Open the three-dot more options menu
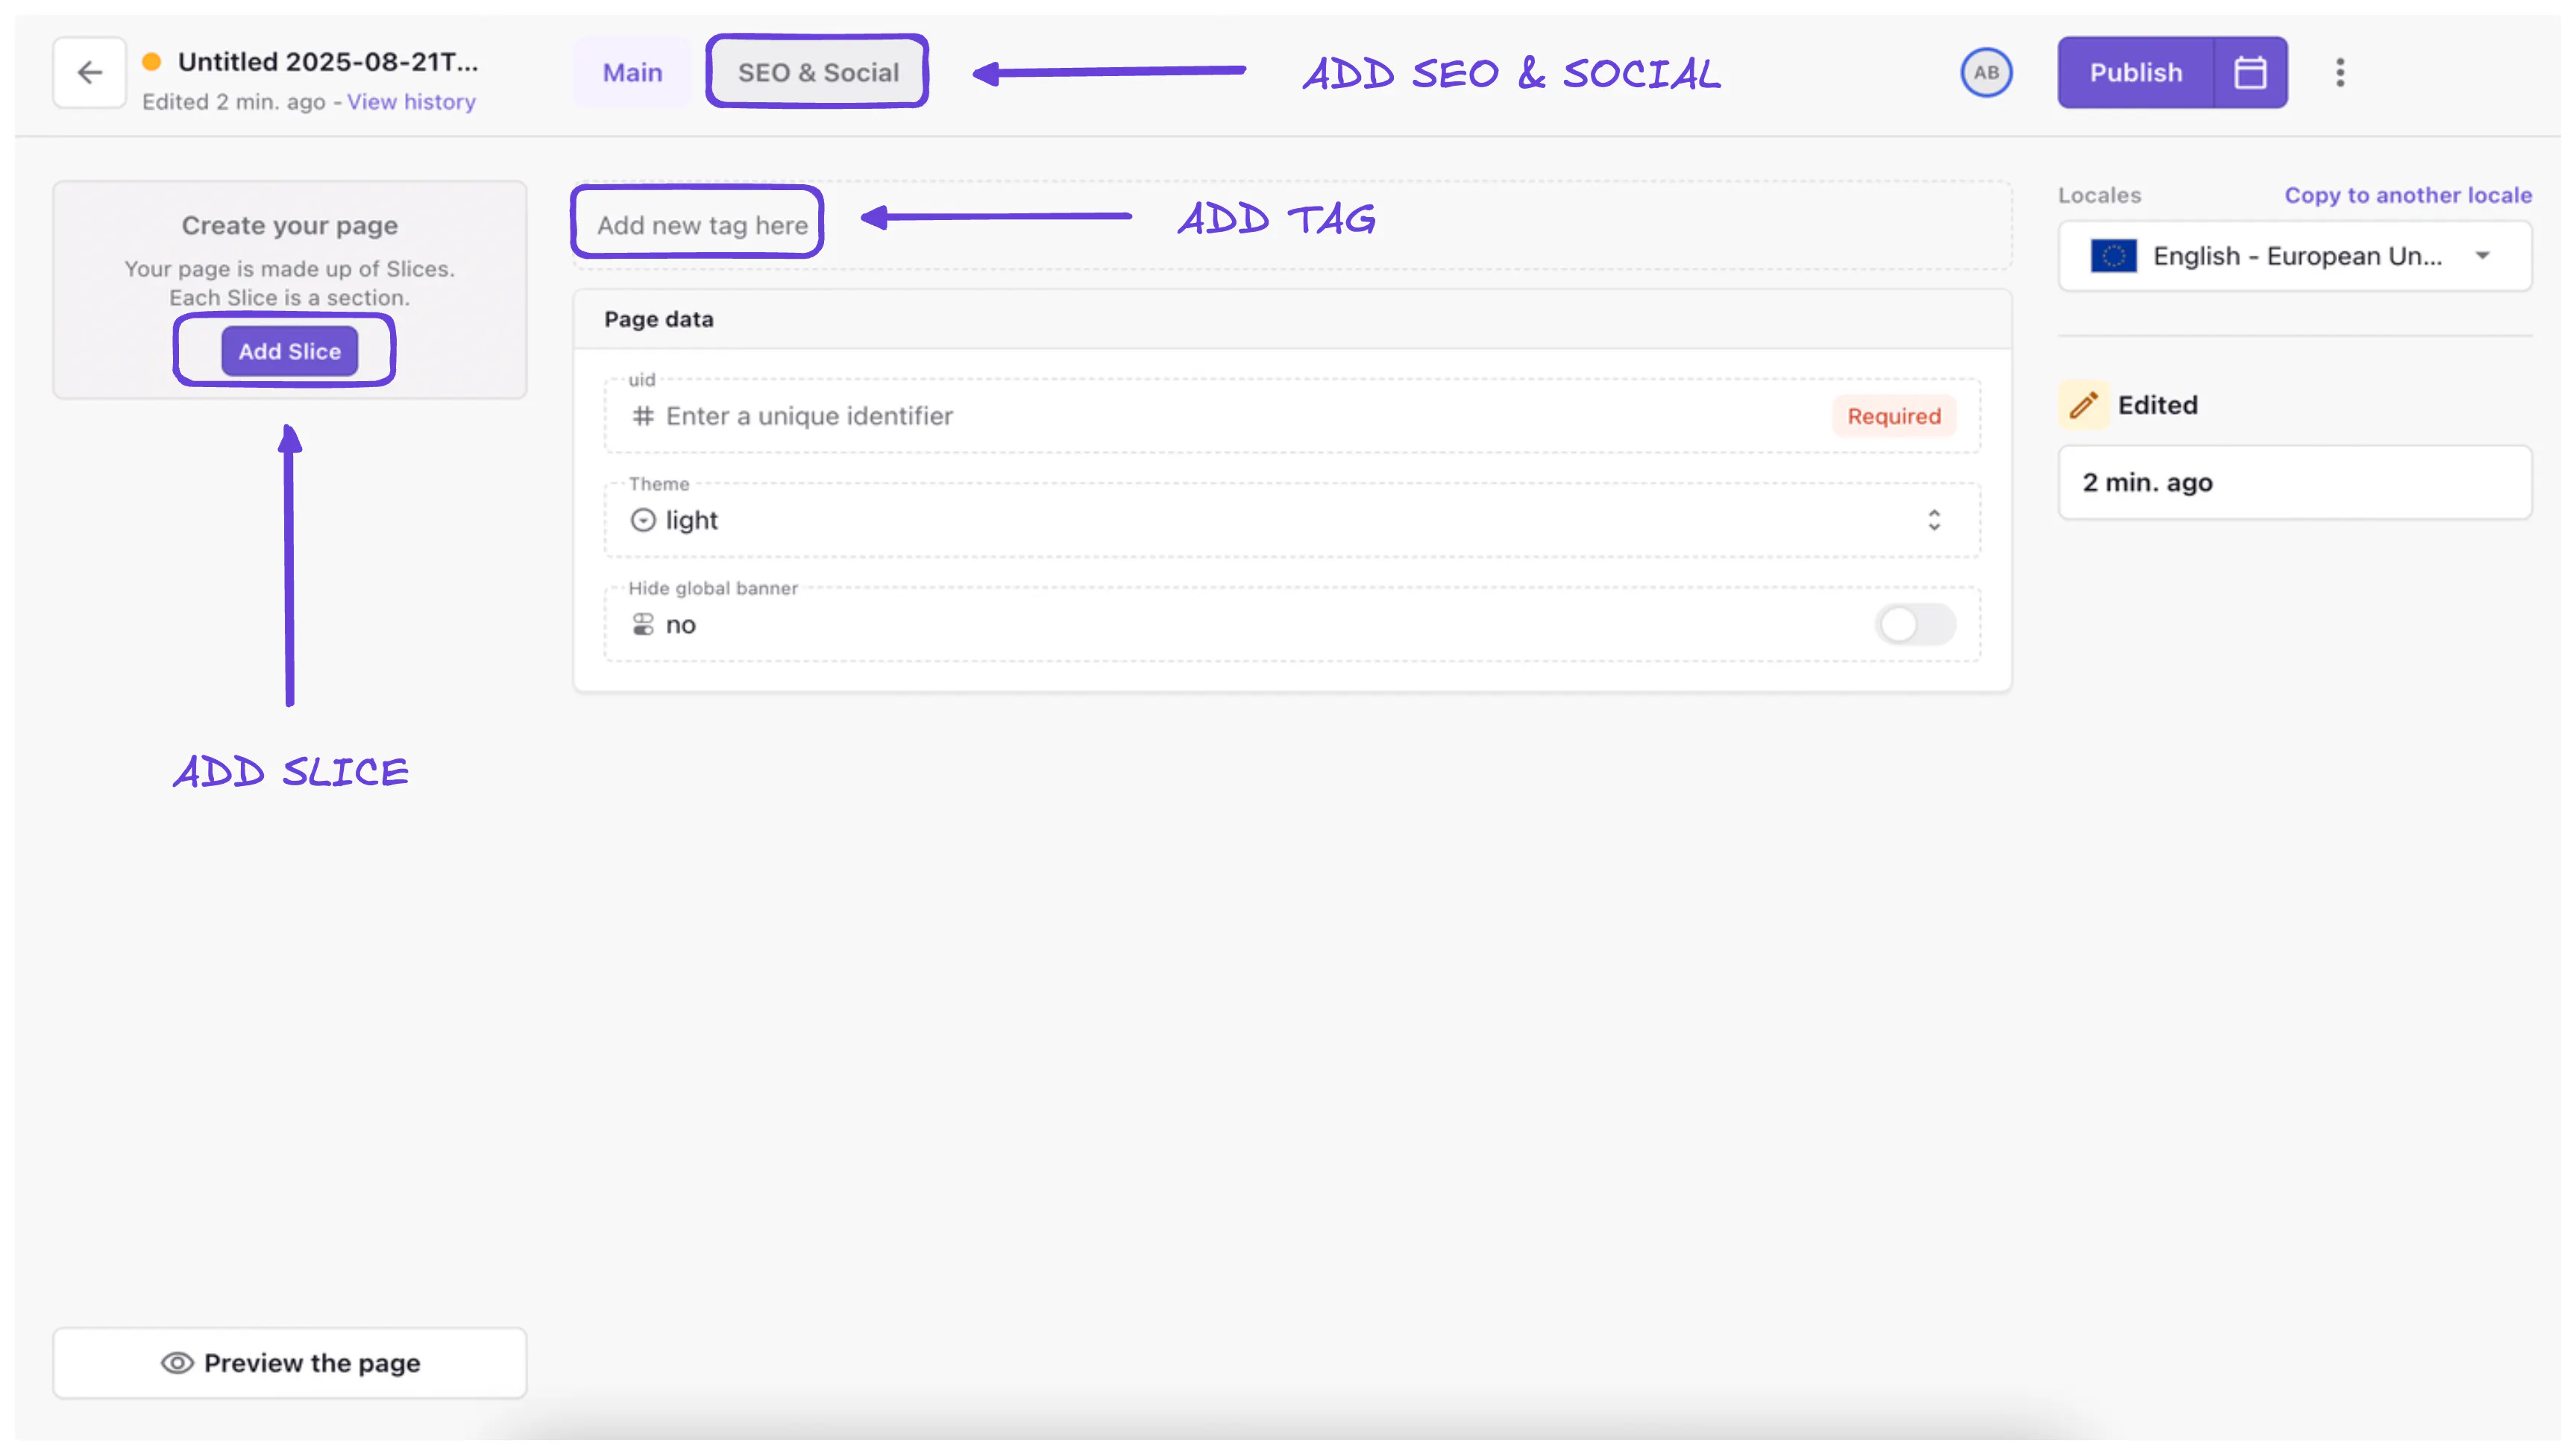The image size is (2576, 1455). point(2340,73)
